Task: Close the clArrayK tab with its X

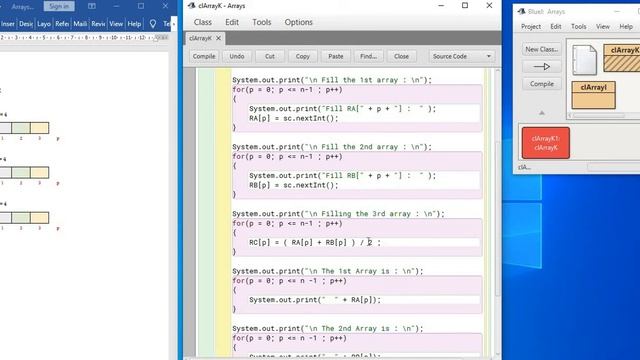Action: point(218,38)
